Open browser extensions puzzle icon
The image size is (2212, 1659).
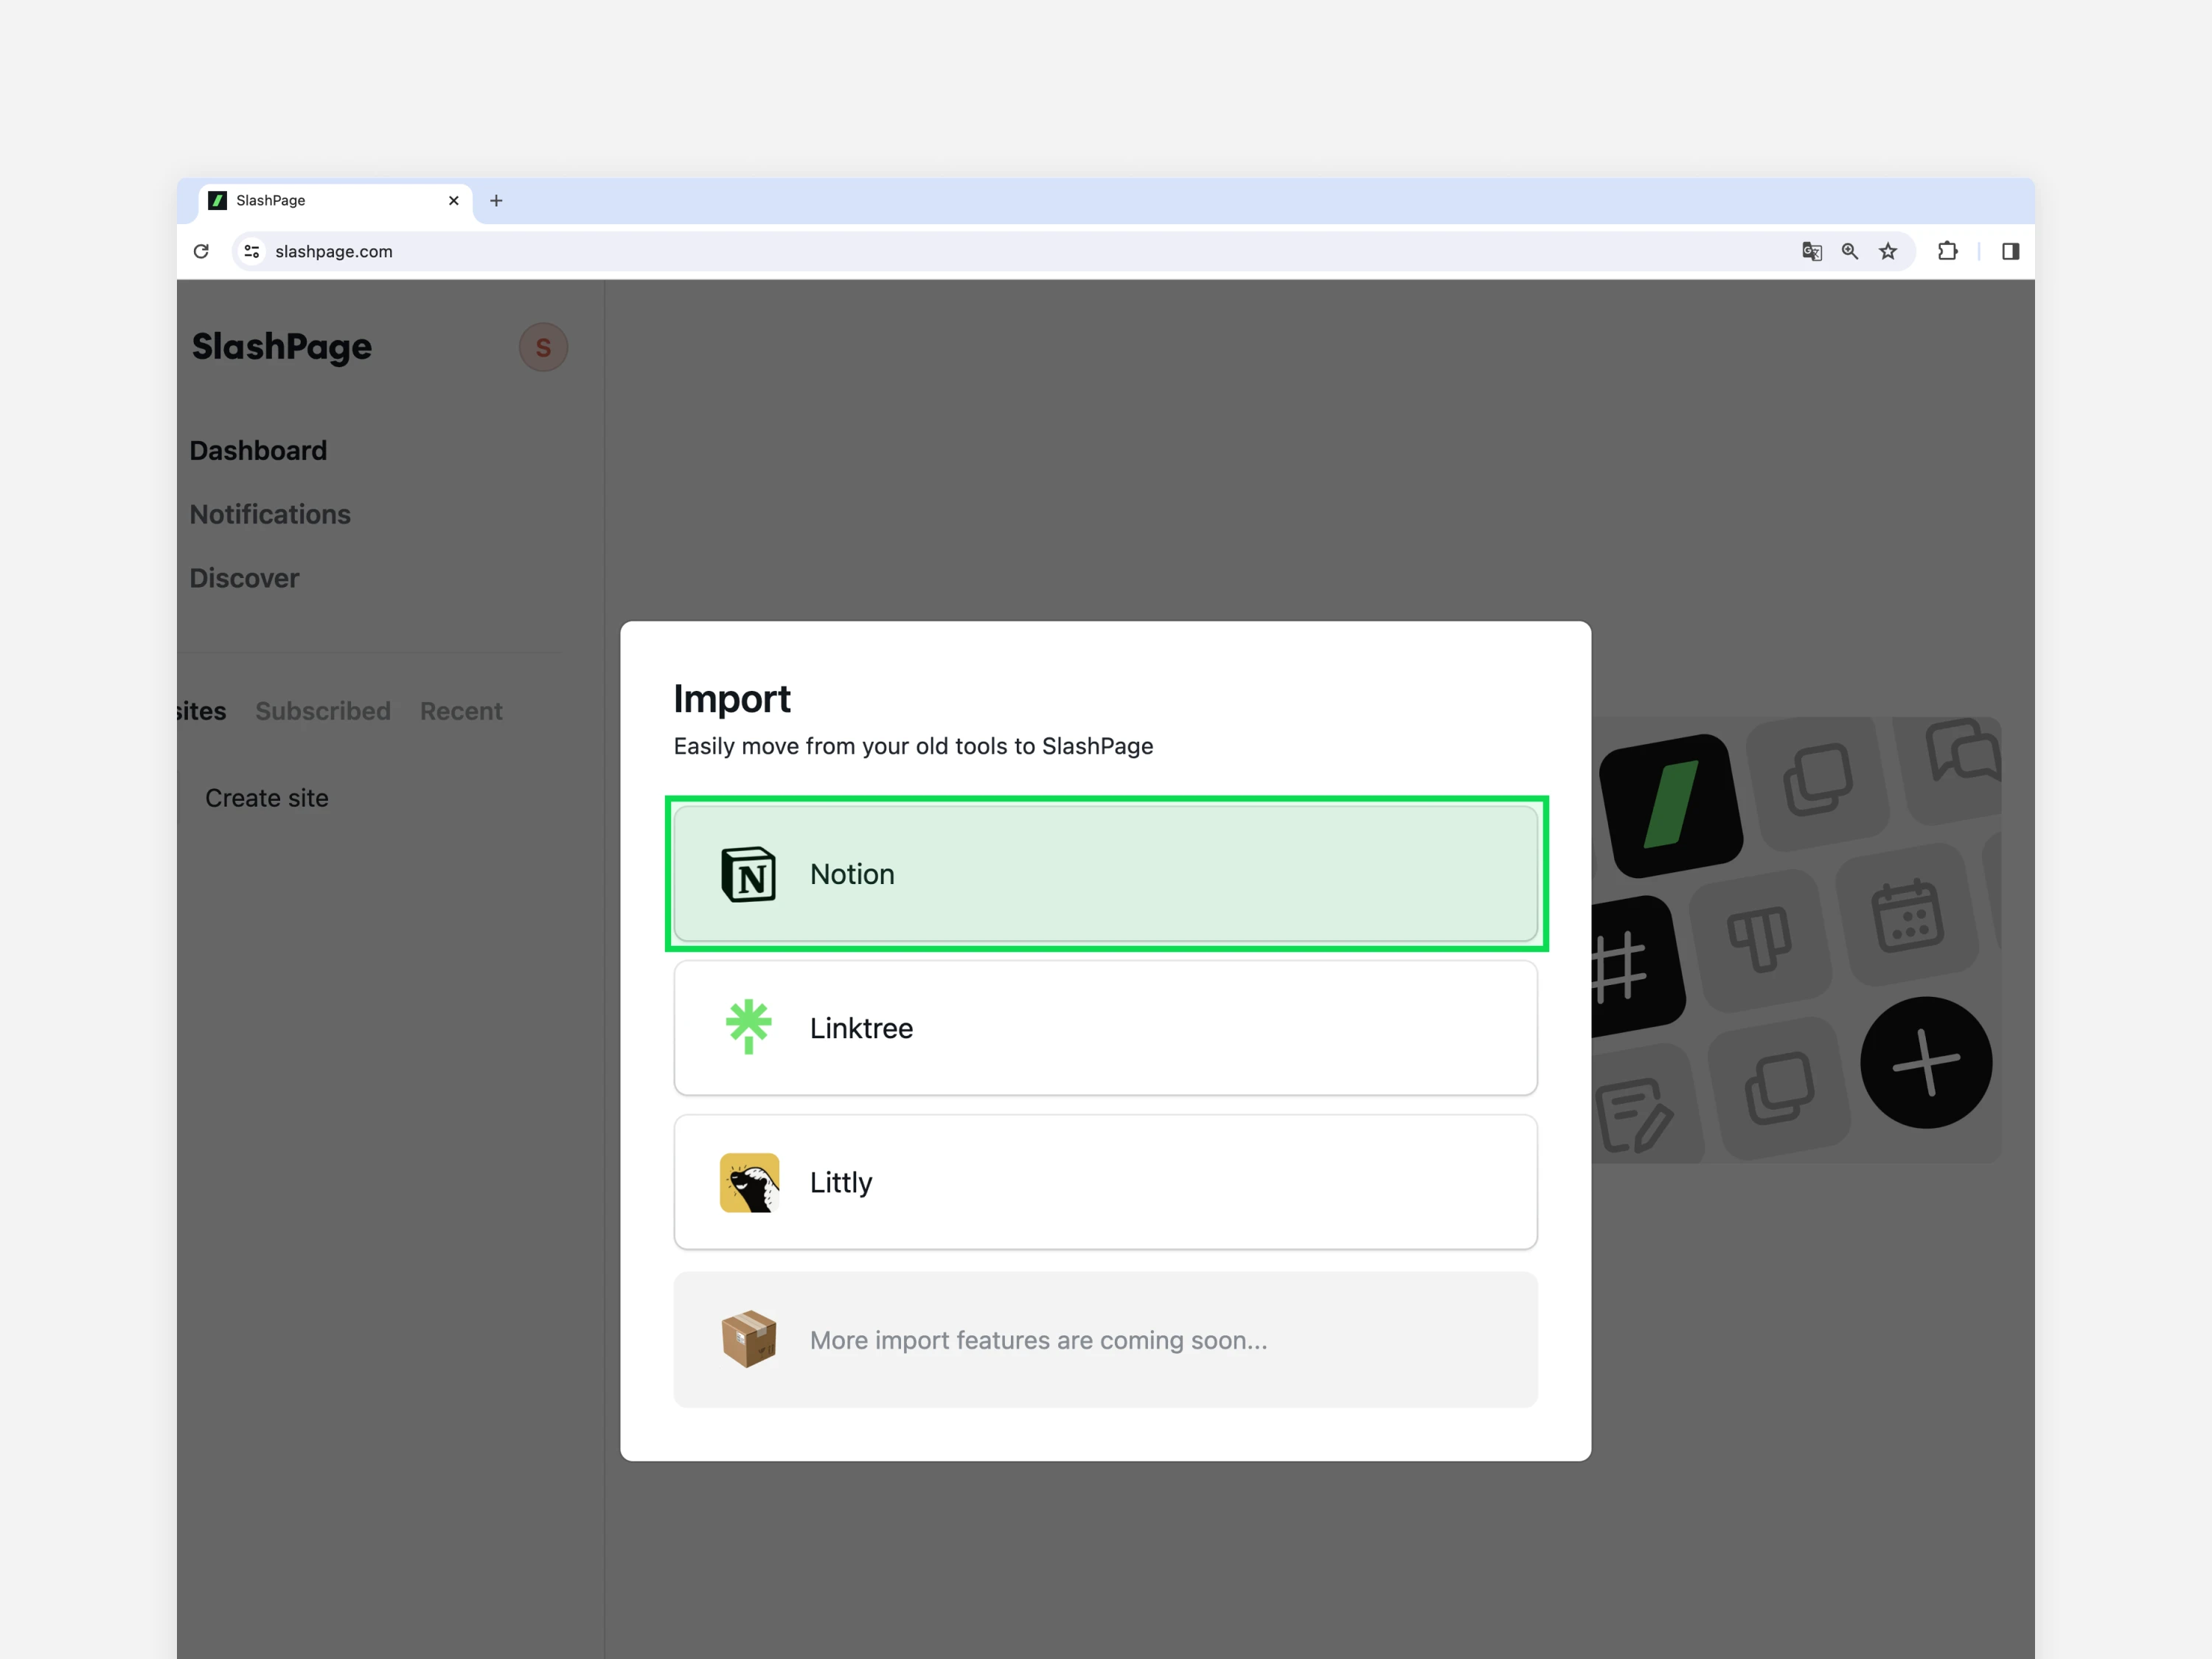click(x=1948, y=251)
